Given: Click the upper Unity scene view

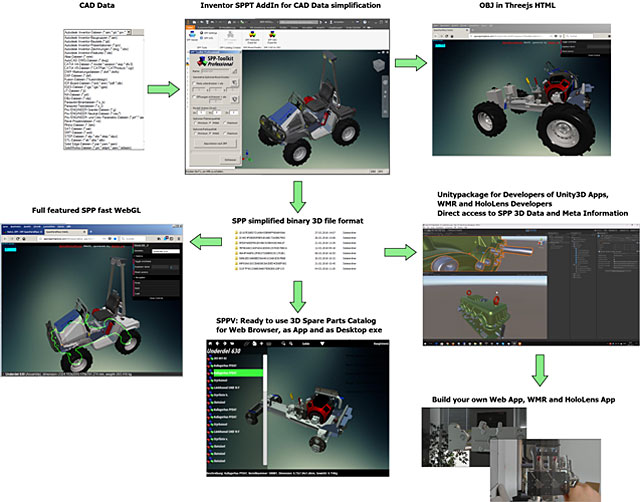Looking at the screenshot, I should pyautogui.click(x=485, y=252).
